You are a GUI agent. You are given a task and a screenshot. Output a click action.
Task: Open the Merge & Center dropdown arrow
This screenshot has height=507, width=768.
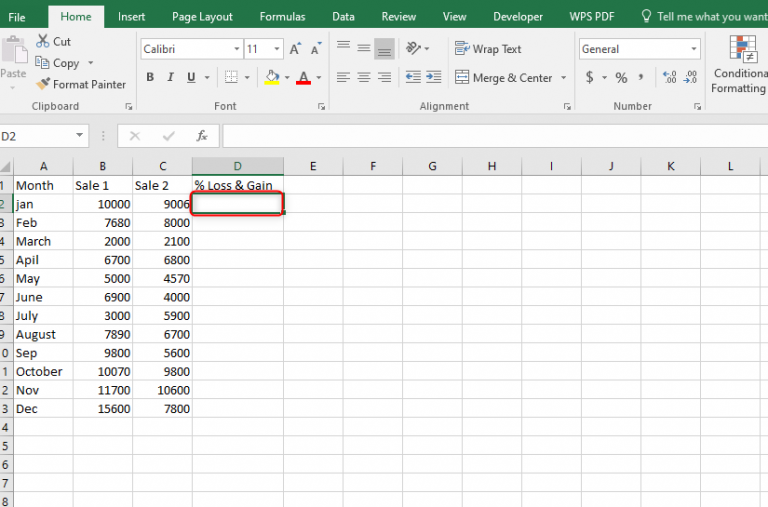pyautogui.click(x=563, y=77)
